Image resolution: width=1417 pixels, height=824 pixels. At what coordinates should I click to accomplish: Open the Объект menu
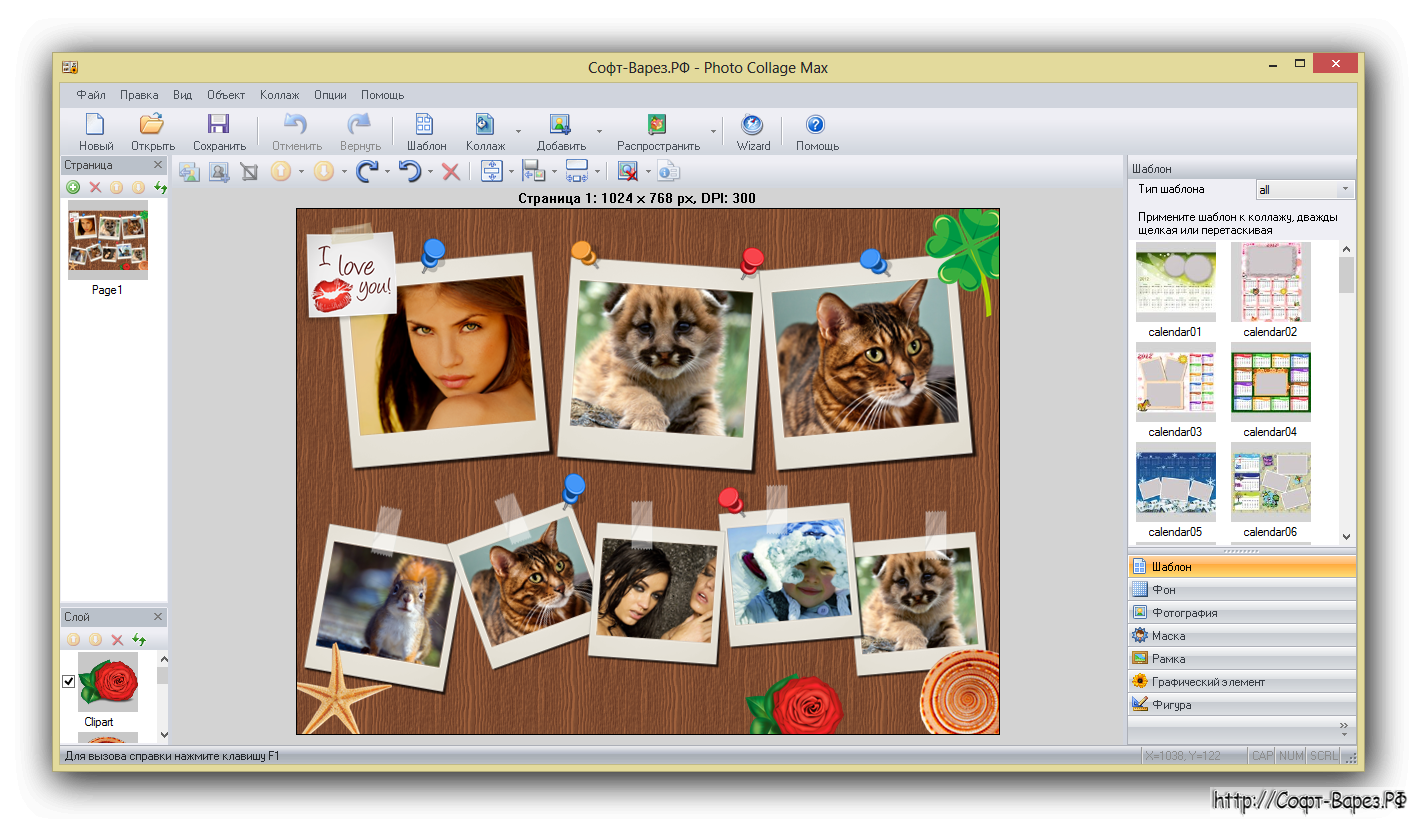point(226,95)
